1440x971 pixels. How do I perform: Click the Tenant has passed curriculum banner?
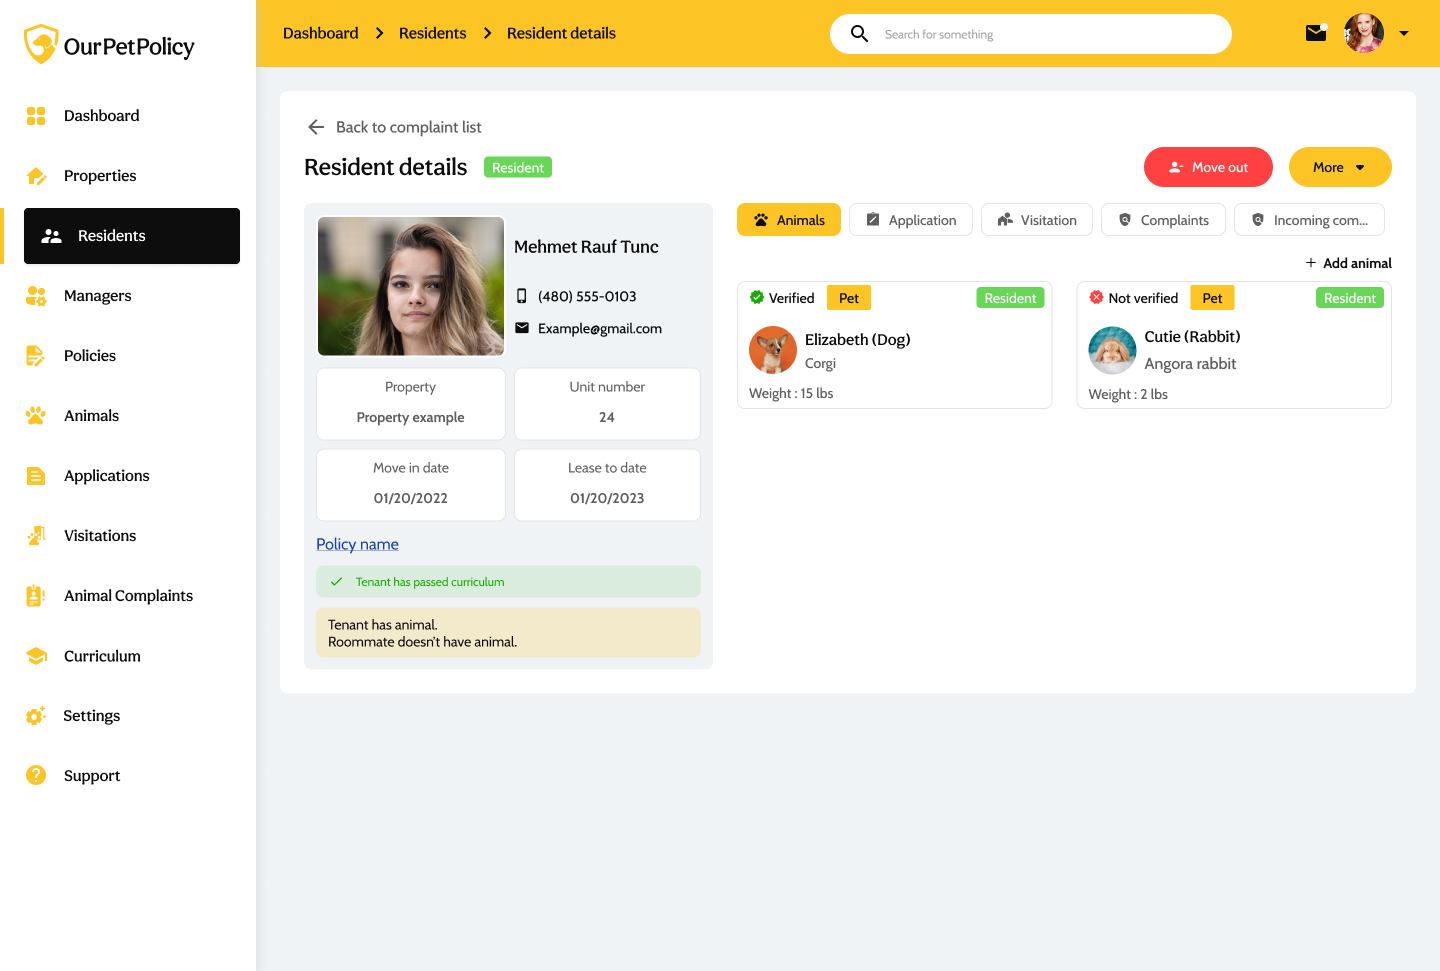tap(508, 582)
